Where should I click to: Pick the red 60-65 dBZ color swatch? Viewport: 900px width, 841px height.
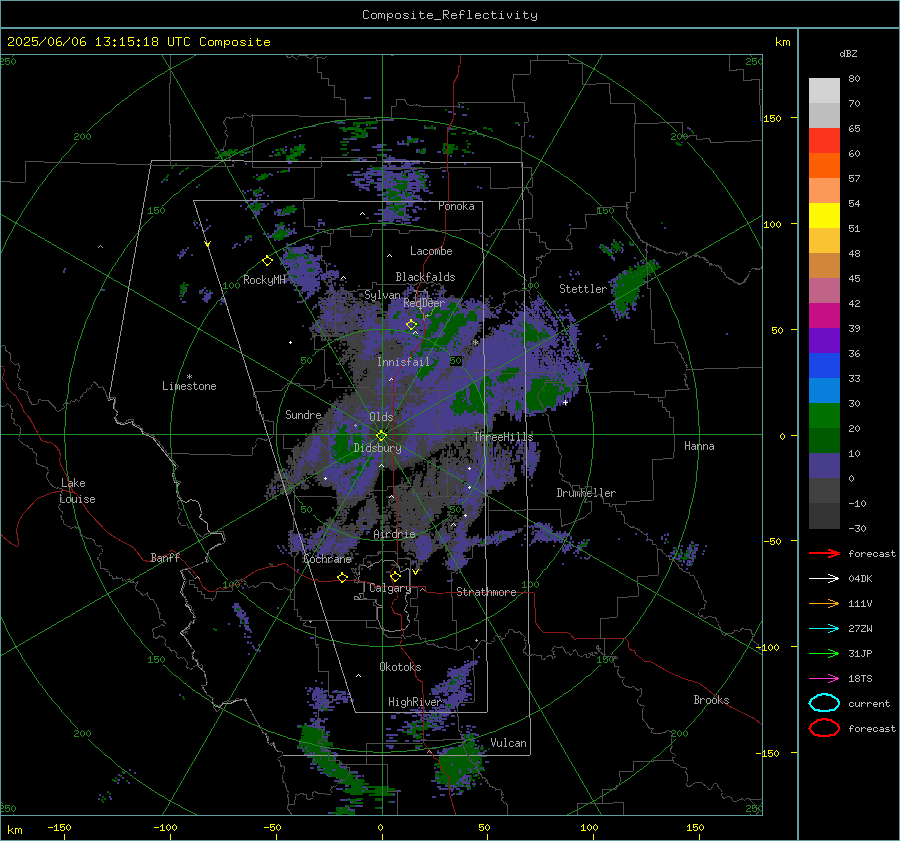(824, 141)
